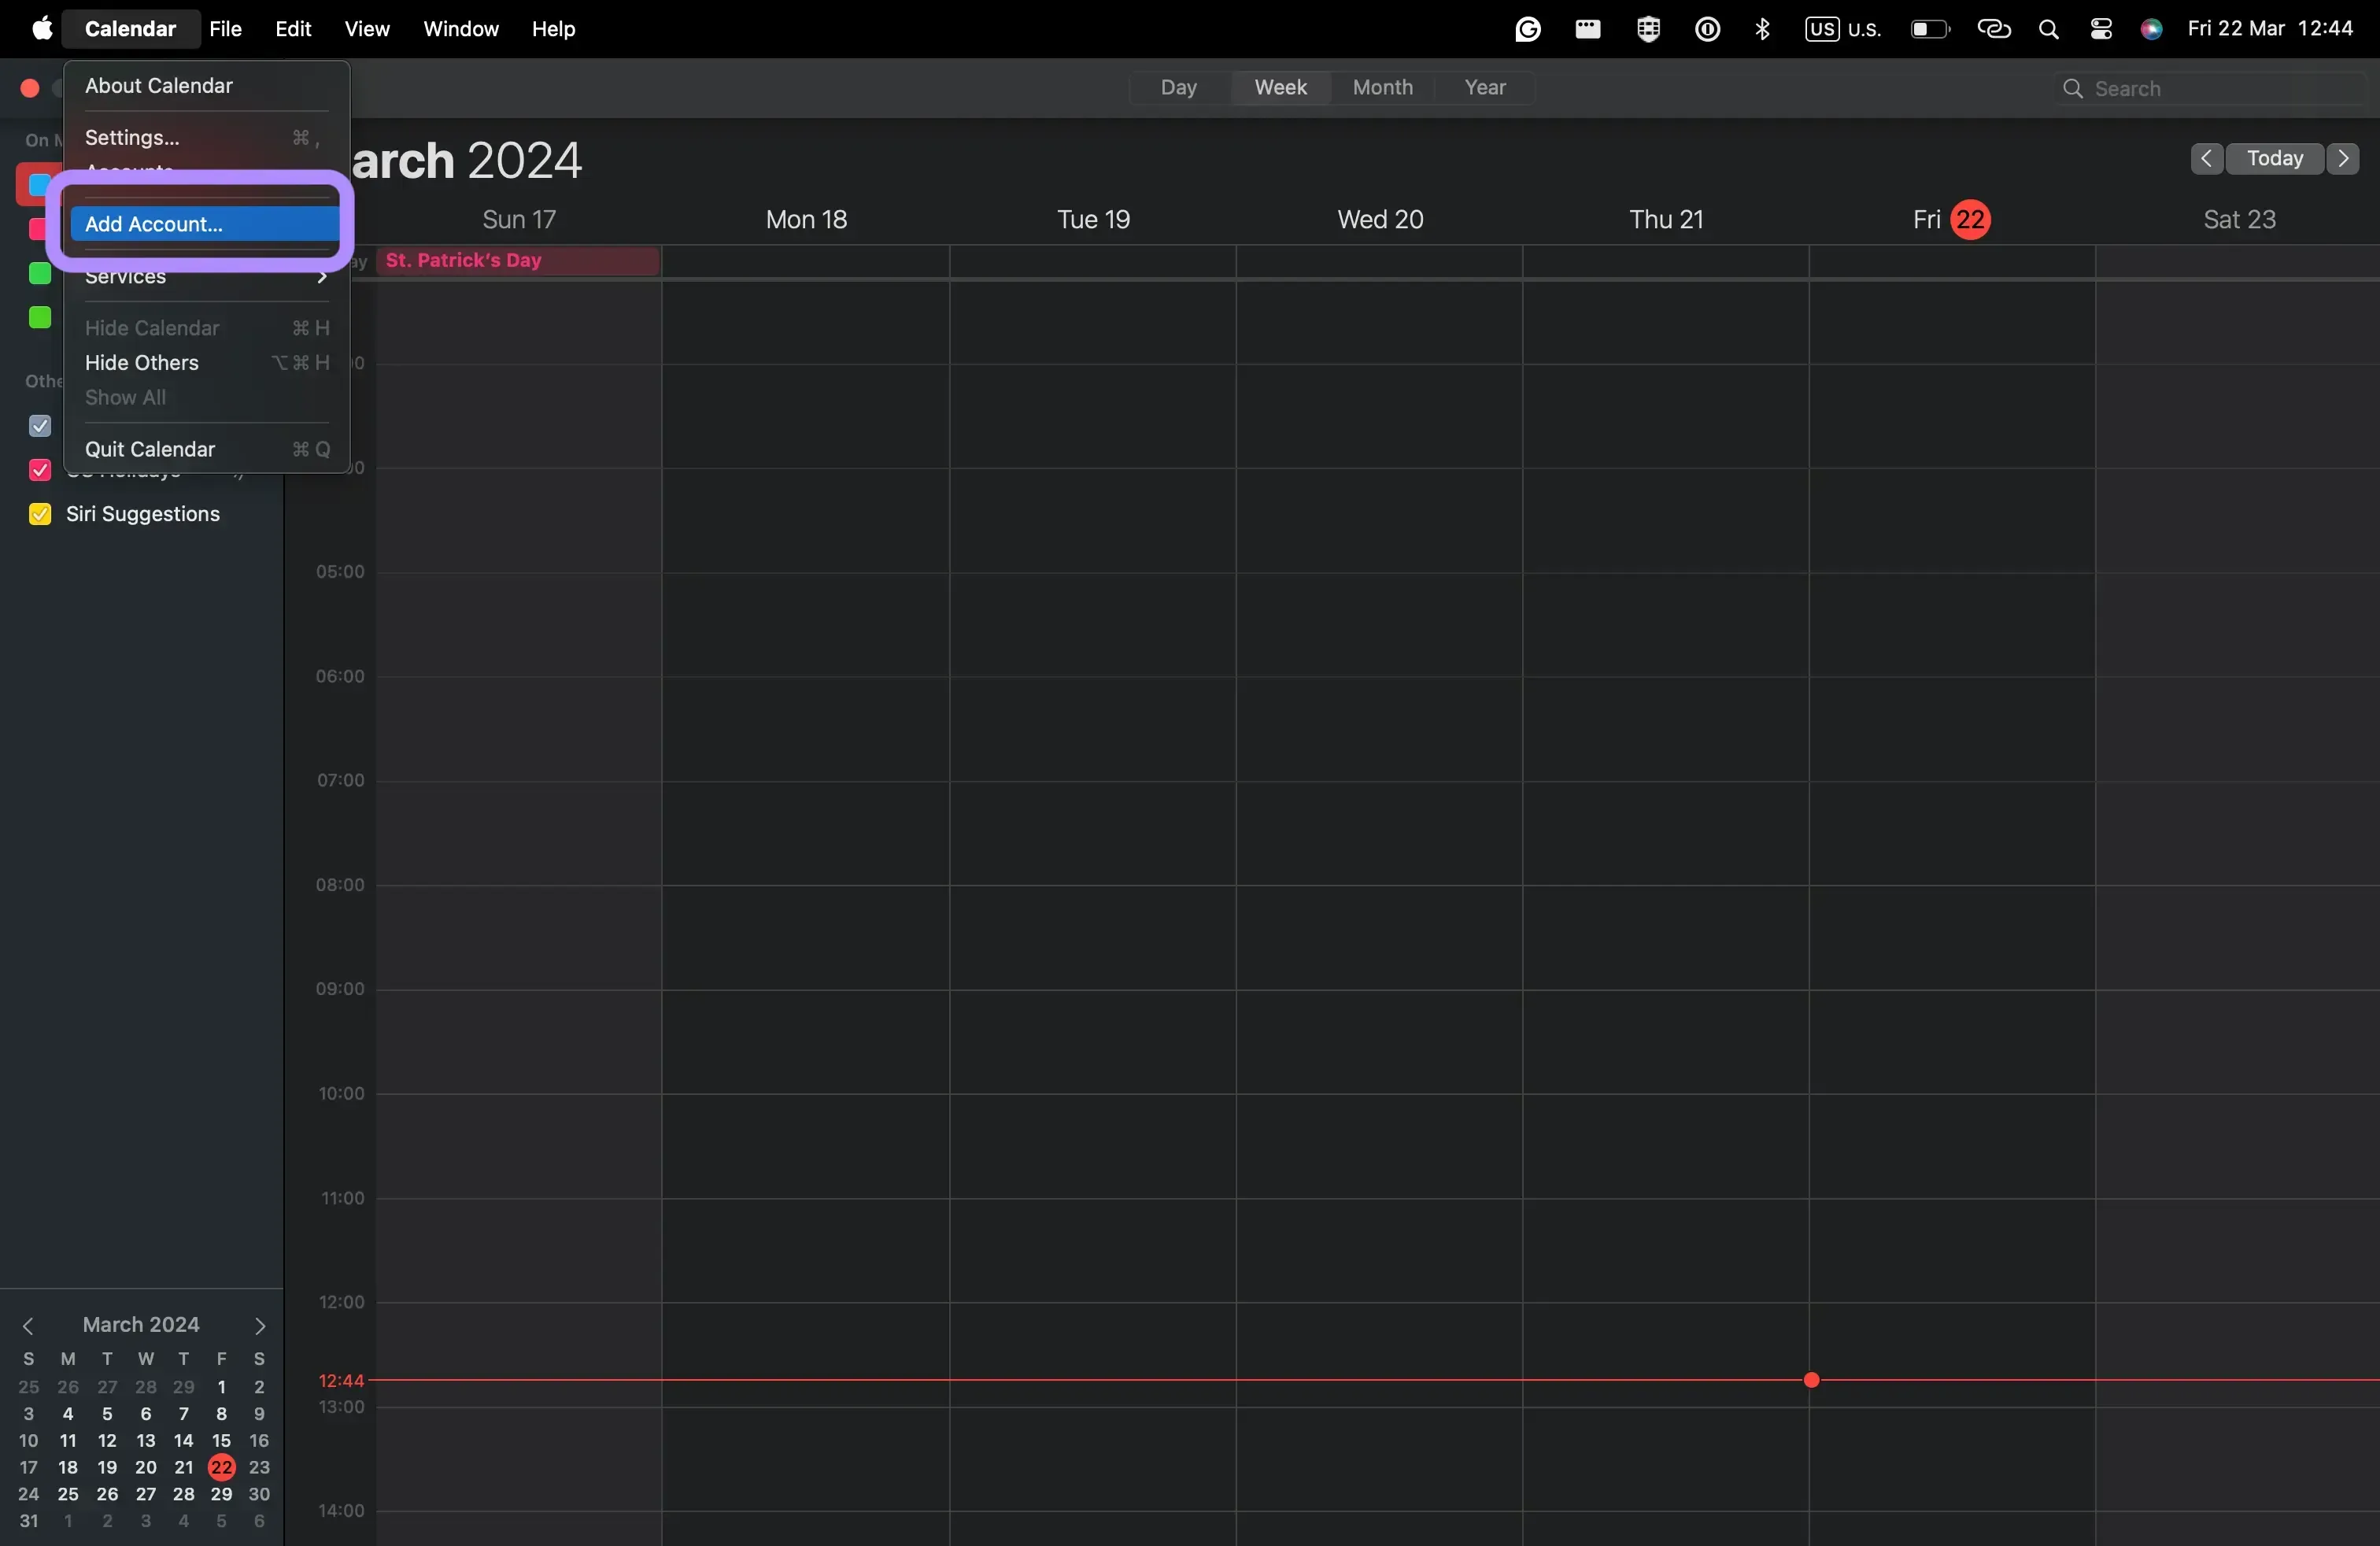Select Add Account… menu entry
2380x1546 pixels.
pos(205,224)
